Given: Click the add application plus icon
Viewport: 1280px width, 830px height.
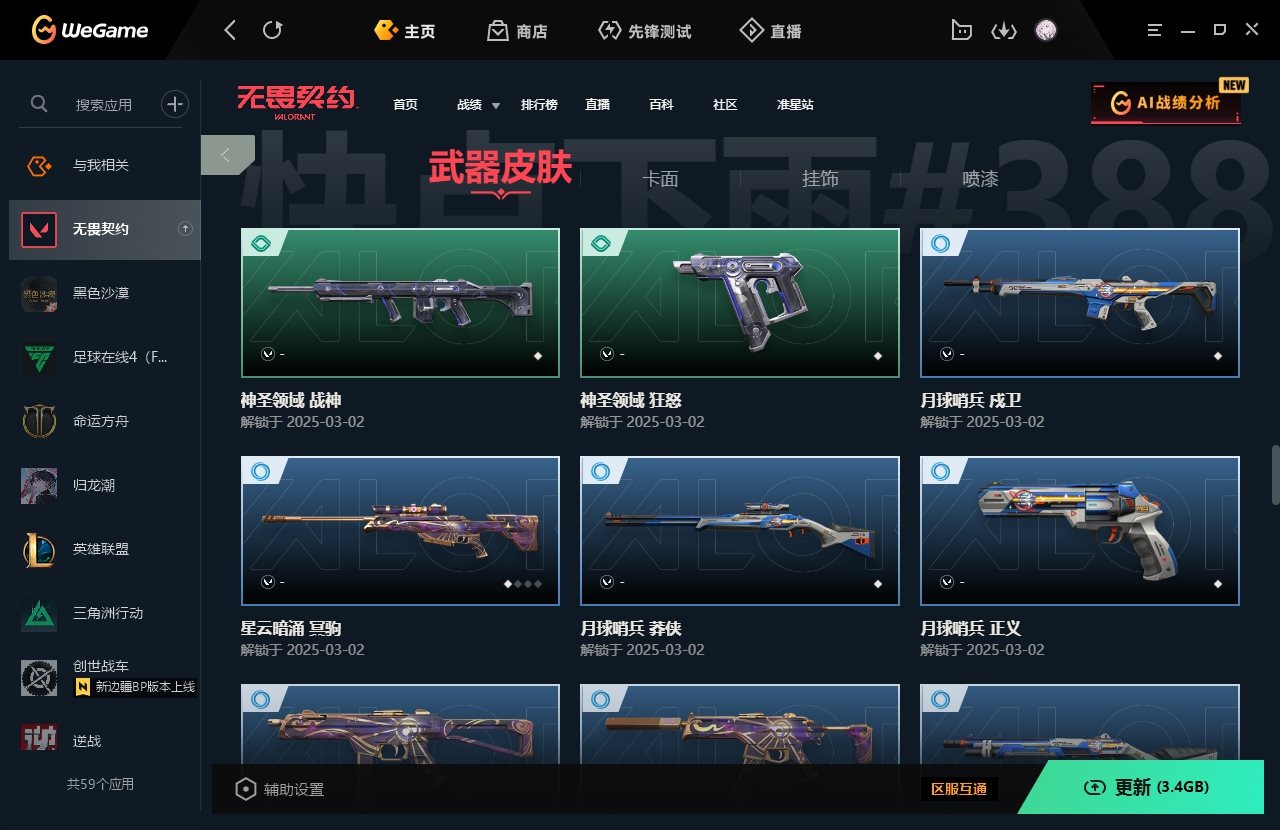Looking at the screenshot, I should coord(175,103).
